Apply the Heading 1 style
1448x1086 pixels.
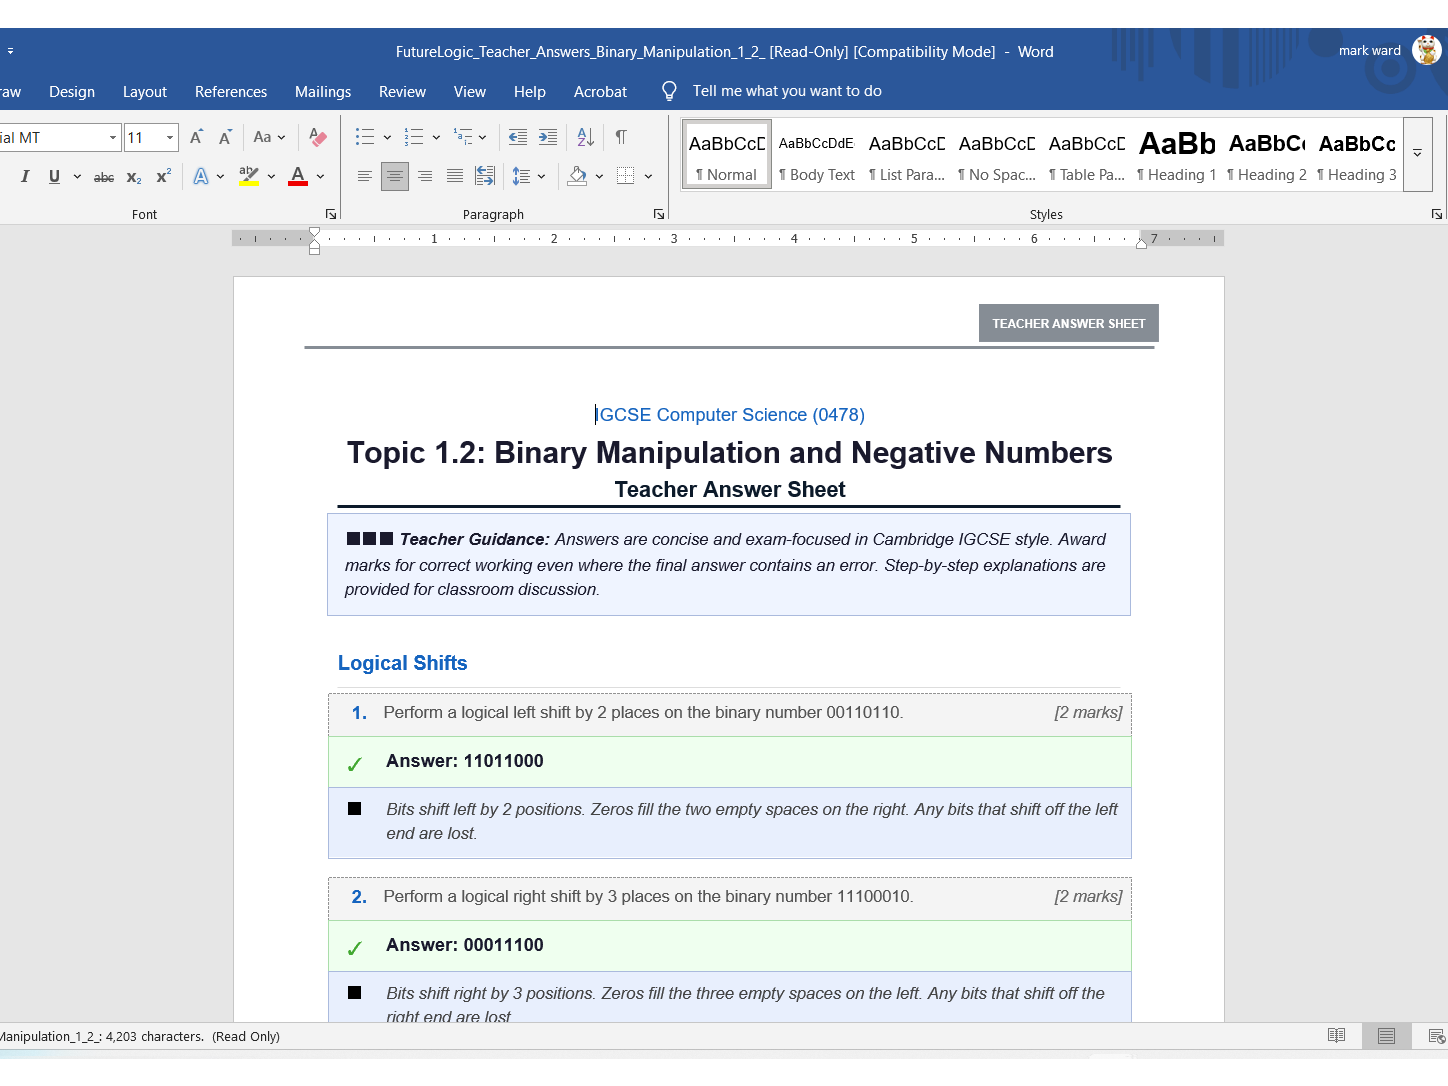point(1177,154)
